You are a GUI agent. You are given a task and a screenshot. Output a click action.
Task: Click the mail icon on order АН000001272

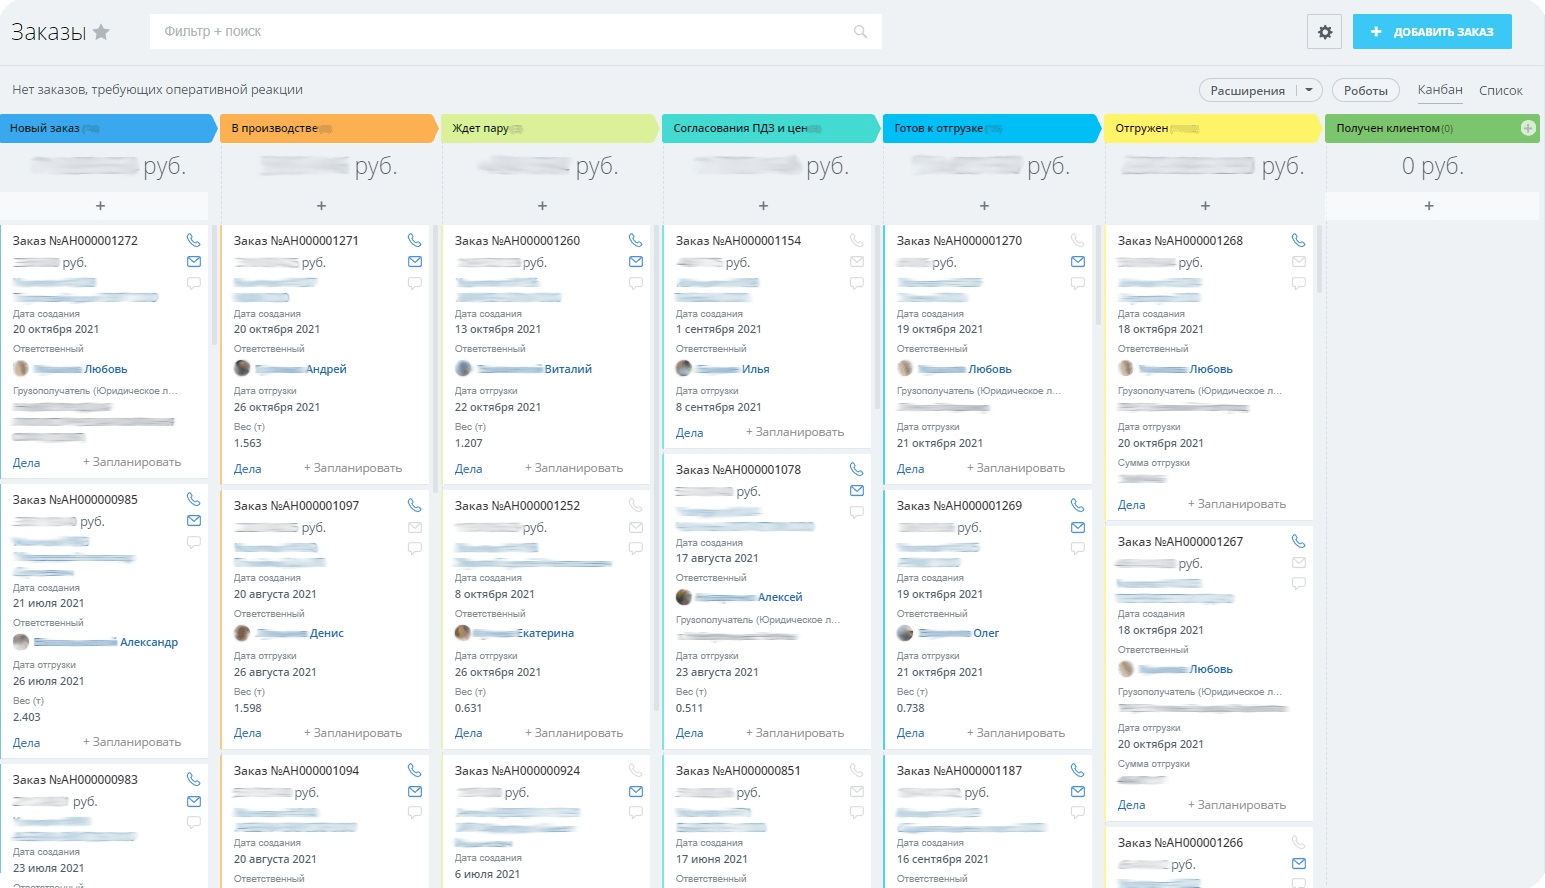(x=194, y=262)
